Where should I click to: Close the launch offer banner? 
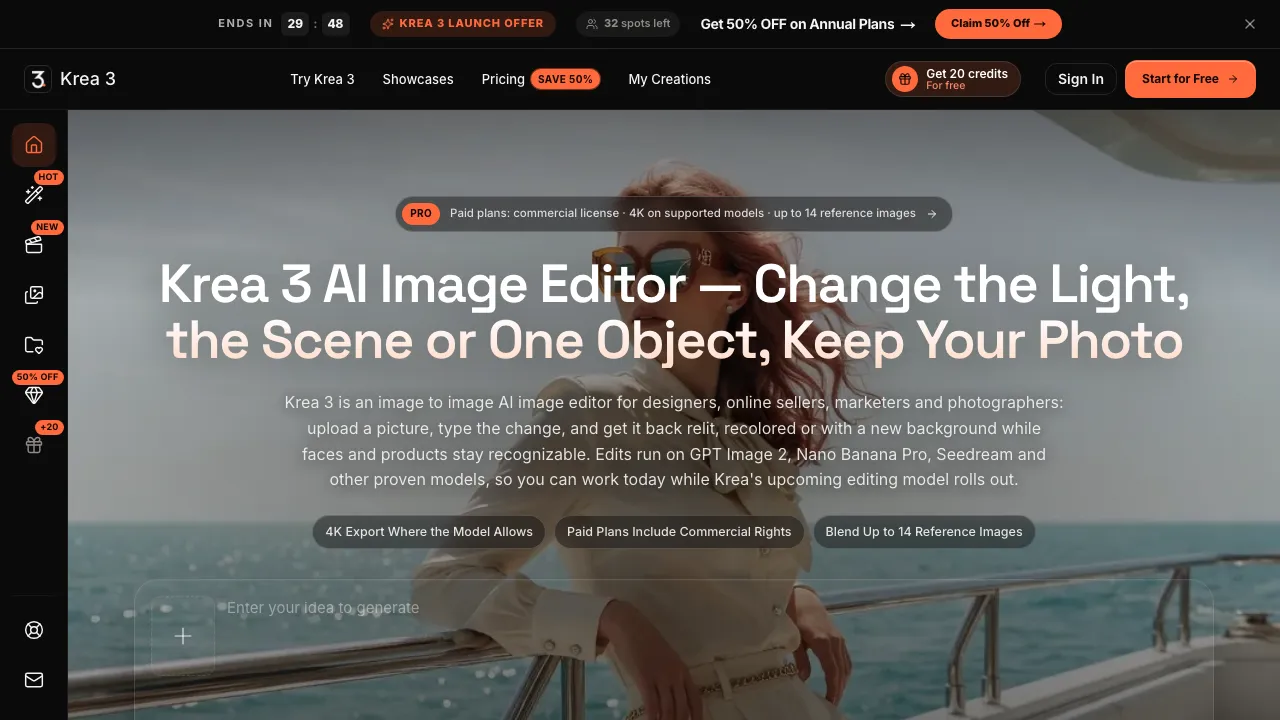[x=1250, y=24]
